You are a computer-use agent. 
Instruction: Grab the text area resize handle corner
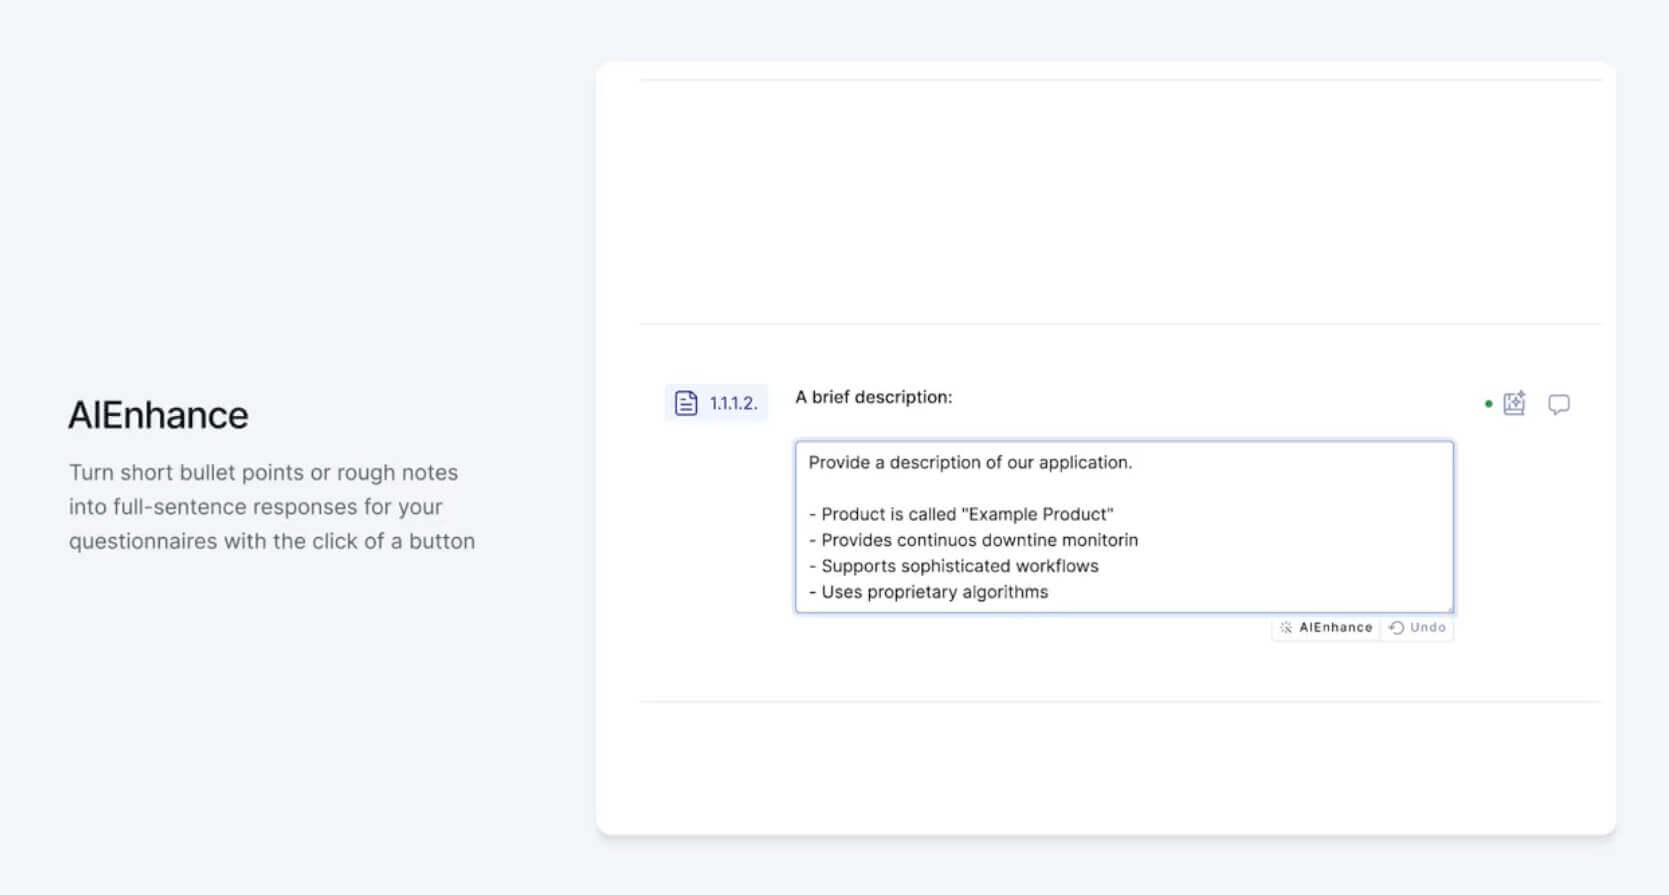pos(1449,608)
